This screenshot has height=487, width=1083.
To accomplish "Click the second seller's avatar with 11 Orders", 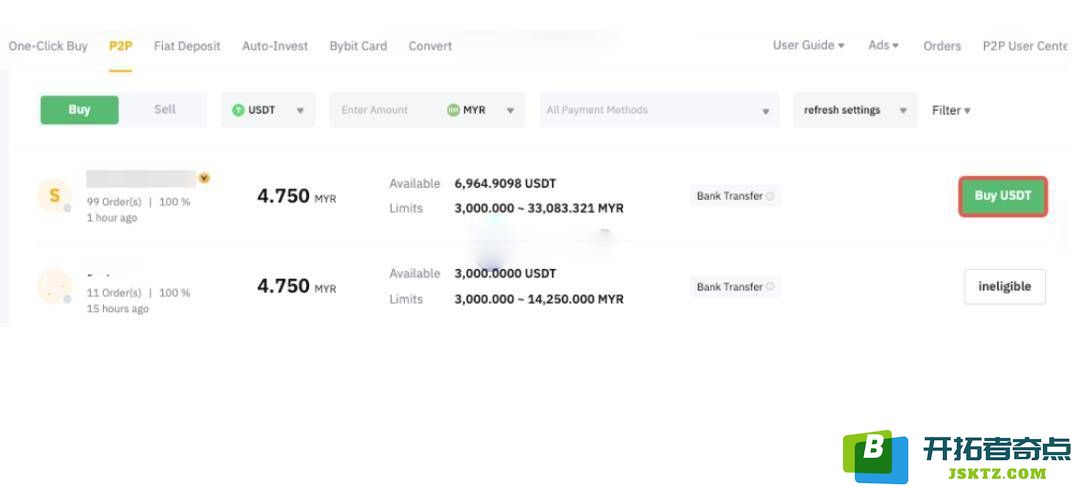I will pos(55,287).
